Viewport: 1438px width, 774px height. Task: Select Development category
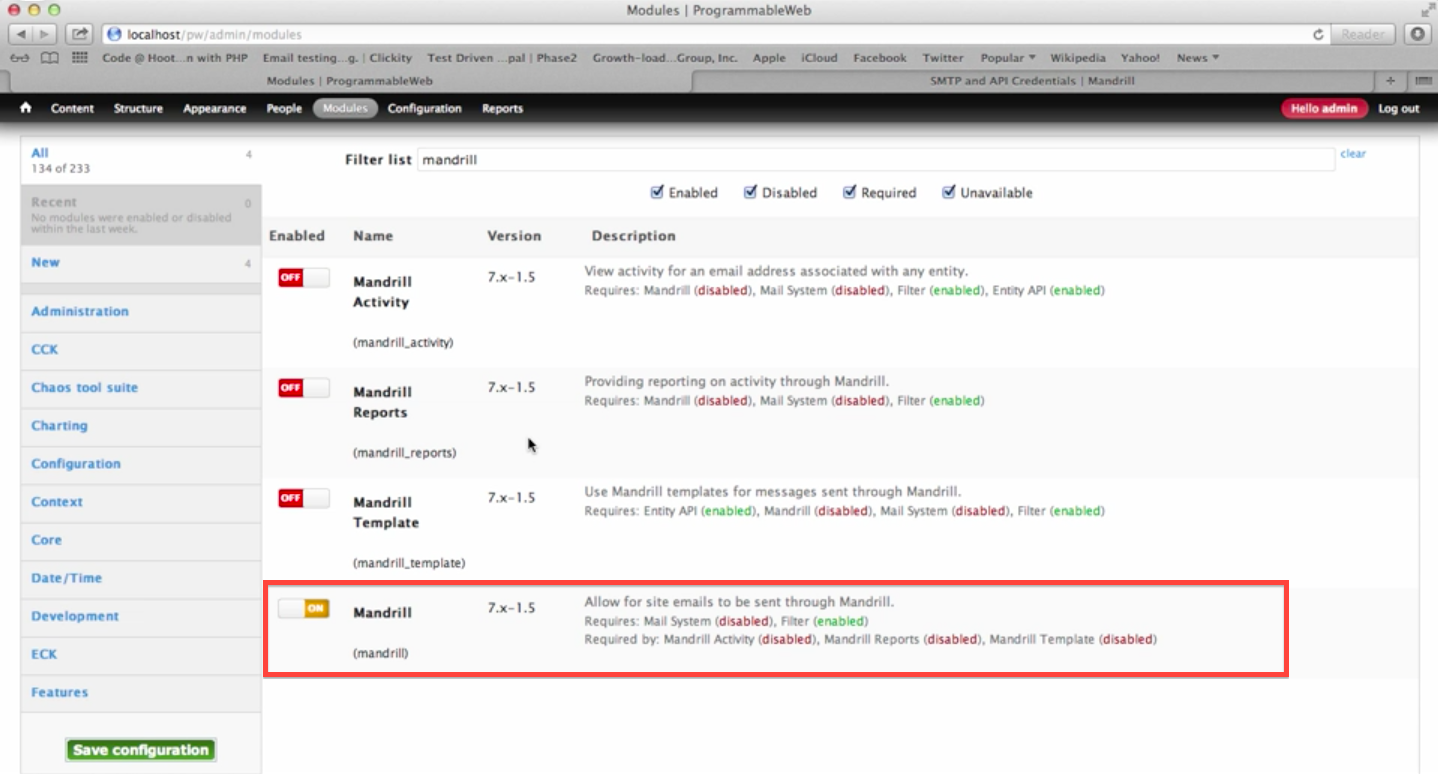tap(141, 615)
